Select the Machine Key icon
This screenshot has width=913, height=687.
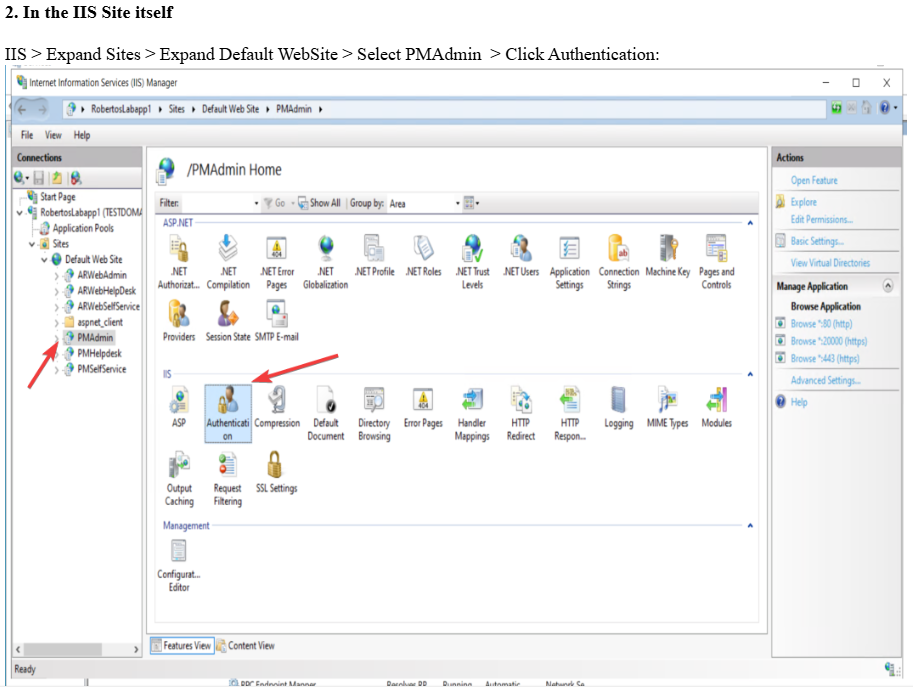(x=667, y=252)
